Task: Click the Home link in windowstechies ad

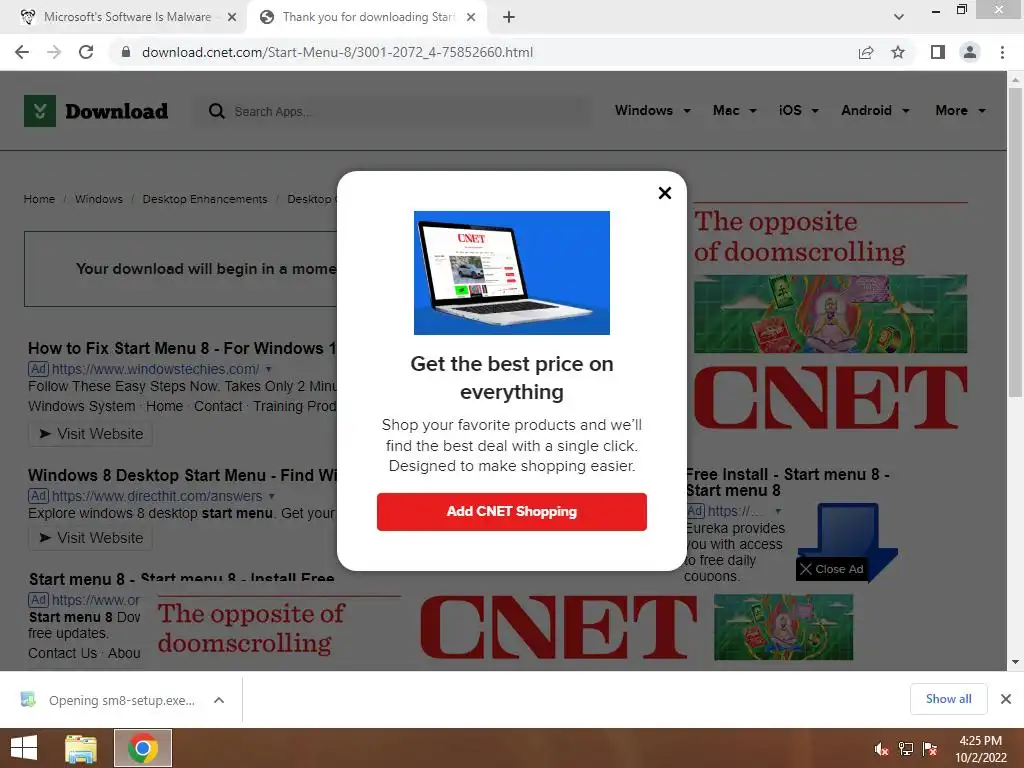Action: [165, 406]
